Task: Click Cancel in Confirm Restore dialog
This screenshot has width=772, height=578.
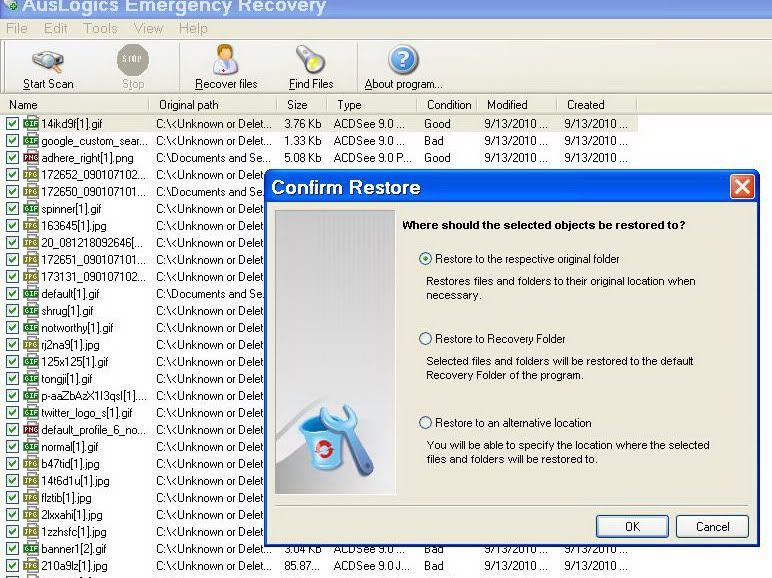Action: [712, 527]
